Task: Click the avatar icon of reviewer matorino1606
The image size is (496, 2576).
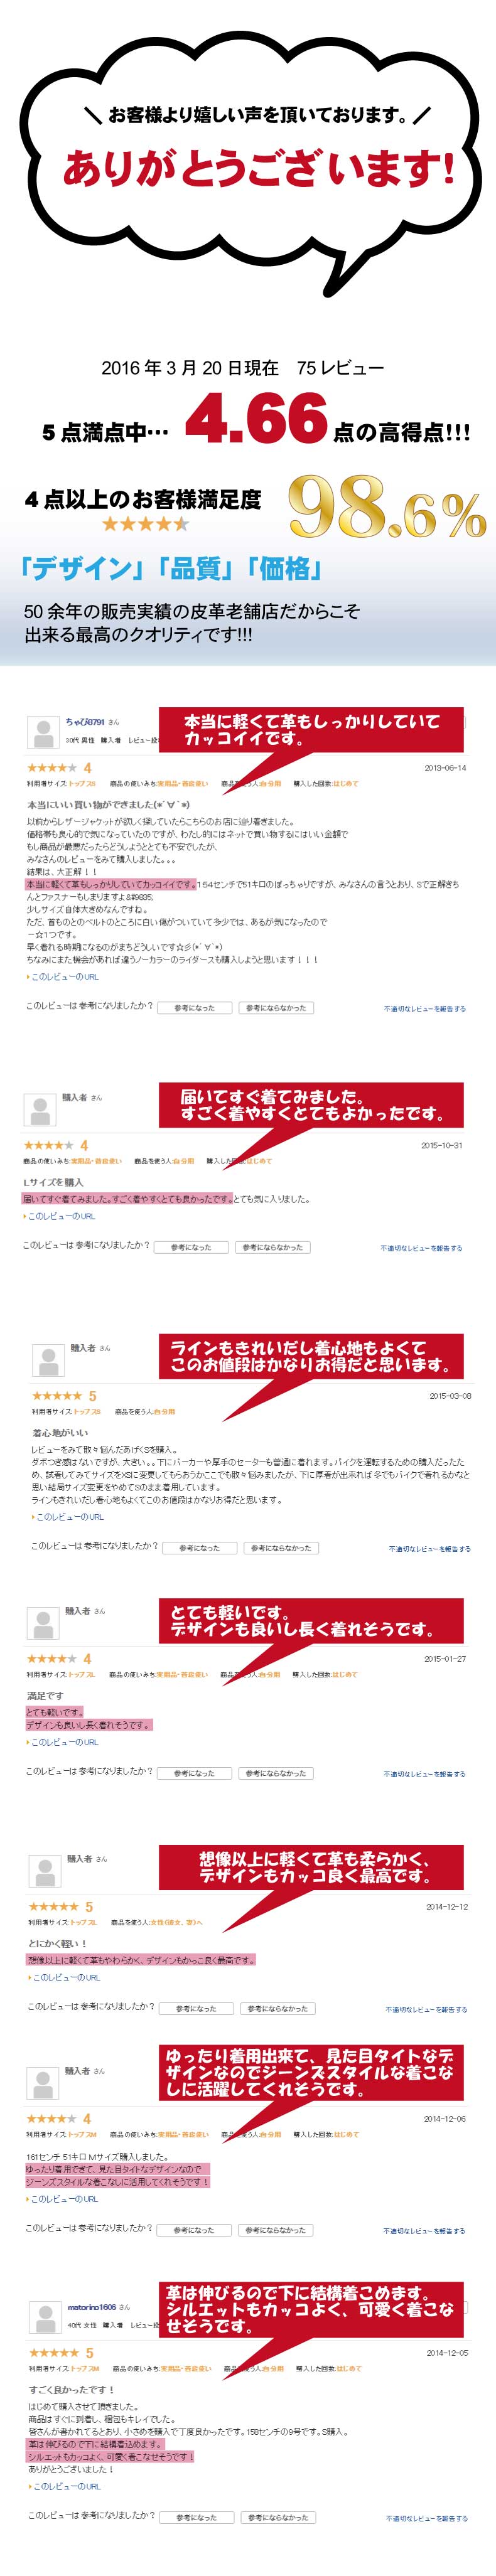Action: pyautogui.click(x=44, y=2315)
